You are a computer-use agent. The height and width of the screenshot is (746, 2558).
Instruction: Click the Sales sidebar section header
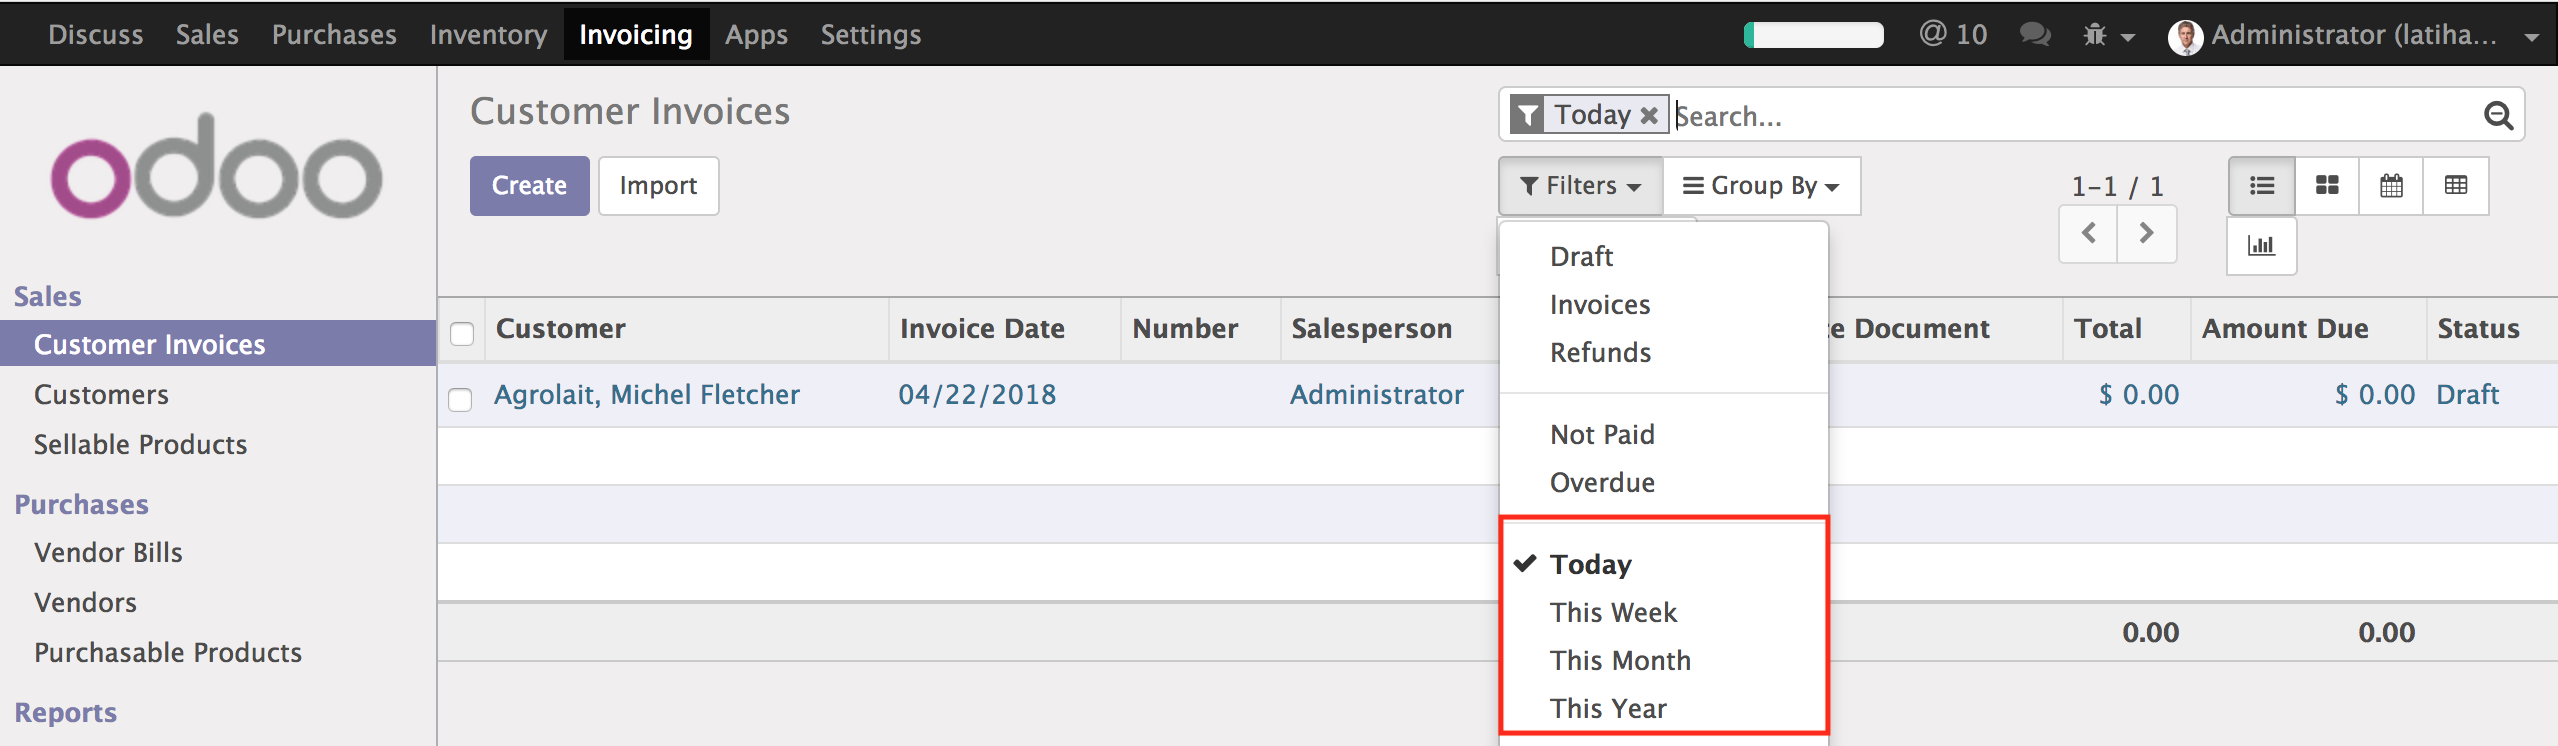click(x=48, y=296)
